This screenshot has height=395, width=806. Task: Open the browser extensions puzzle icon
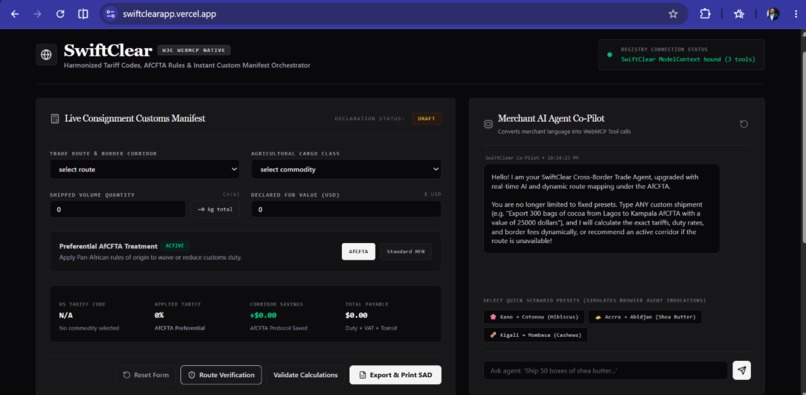coord(705,14)
